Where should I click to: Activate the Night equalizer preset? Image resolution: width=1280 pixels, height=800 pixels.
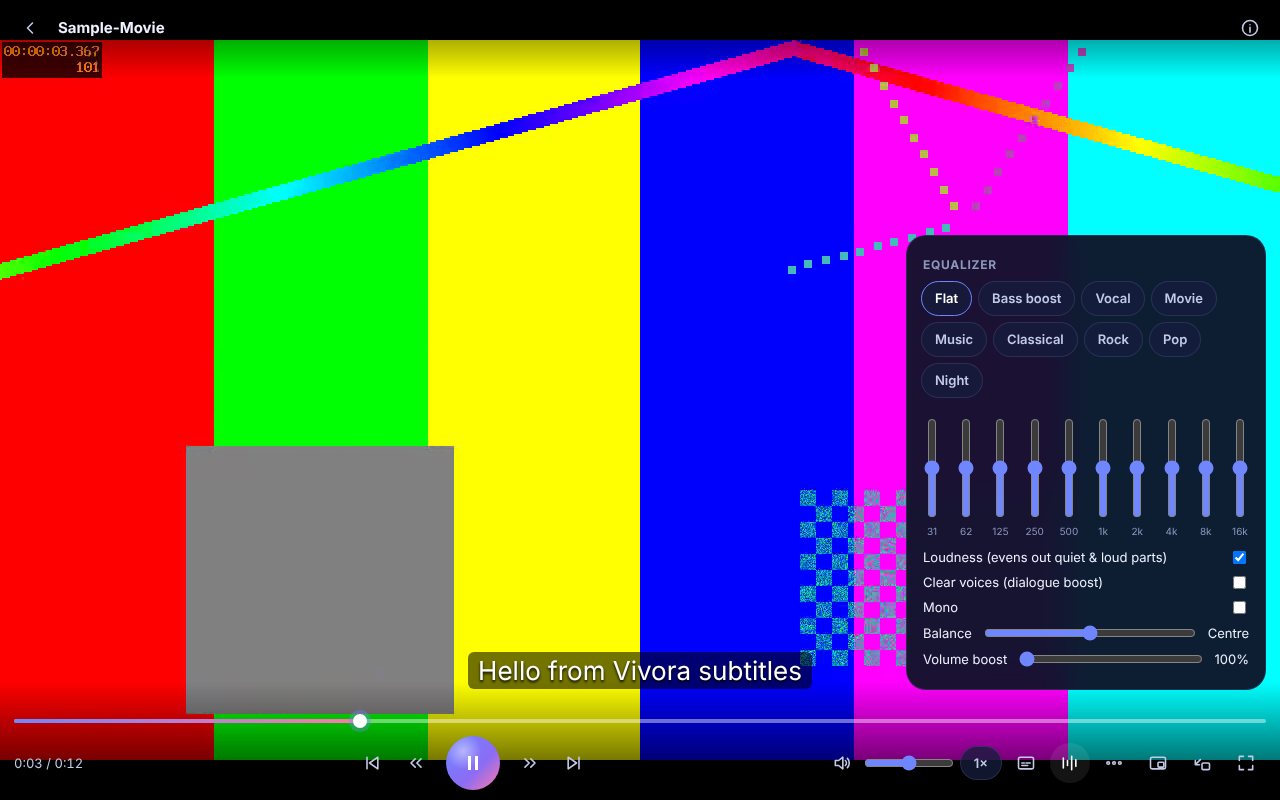pyautogui.click(x=952, y=380)
